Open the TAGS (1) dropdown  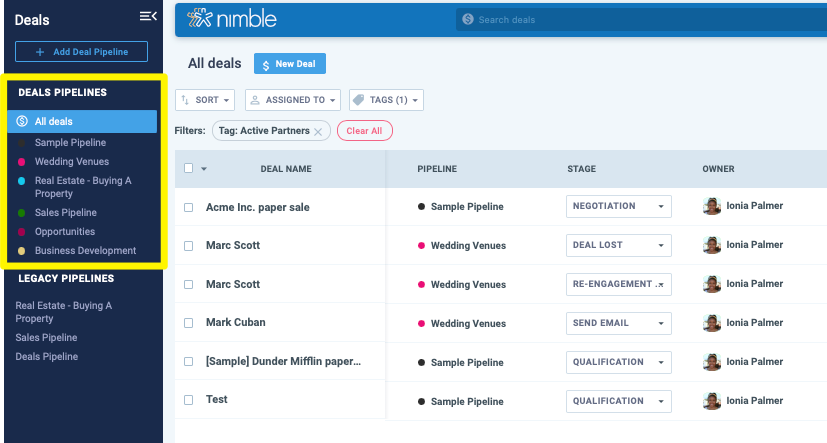pyautogui.click(x=386, y=100)
